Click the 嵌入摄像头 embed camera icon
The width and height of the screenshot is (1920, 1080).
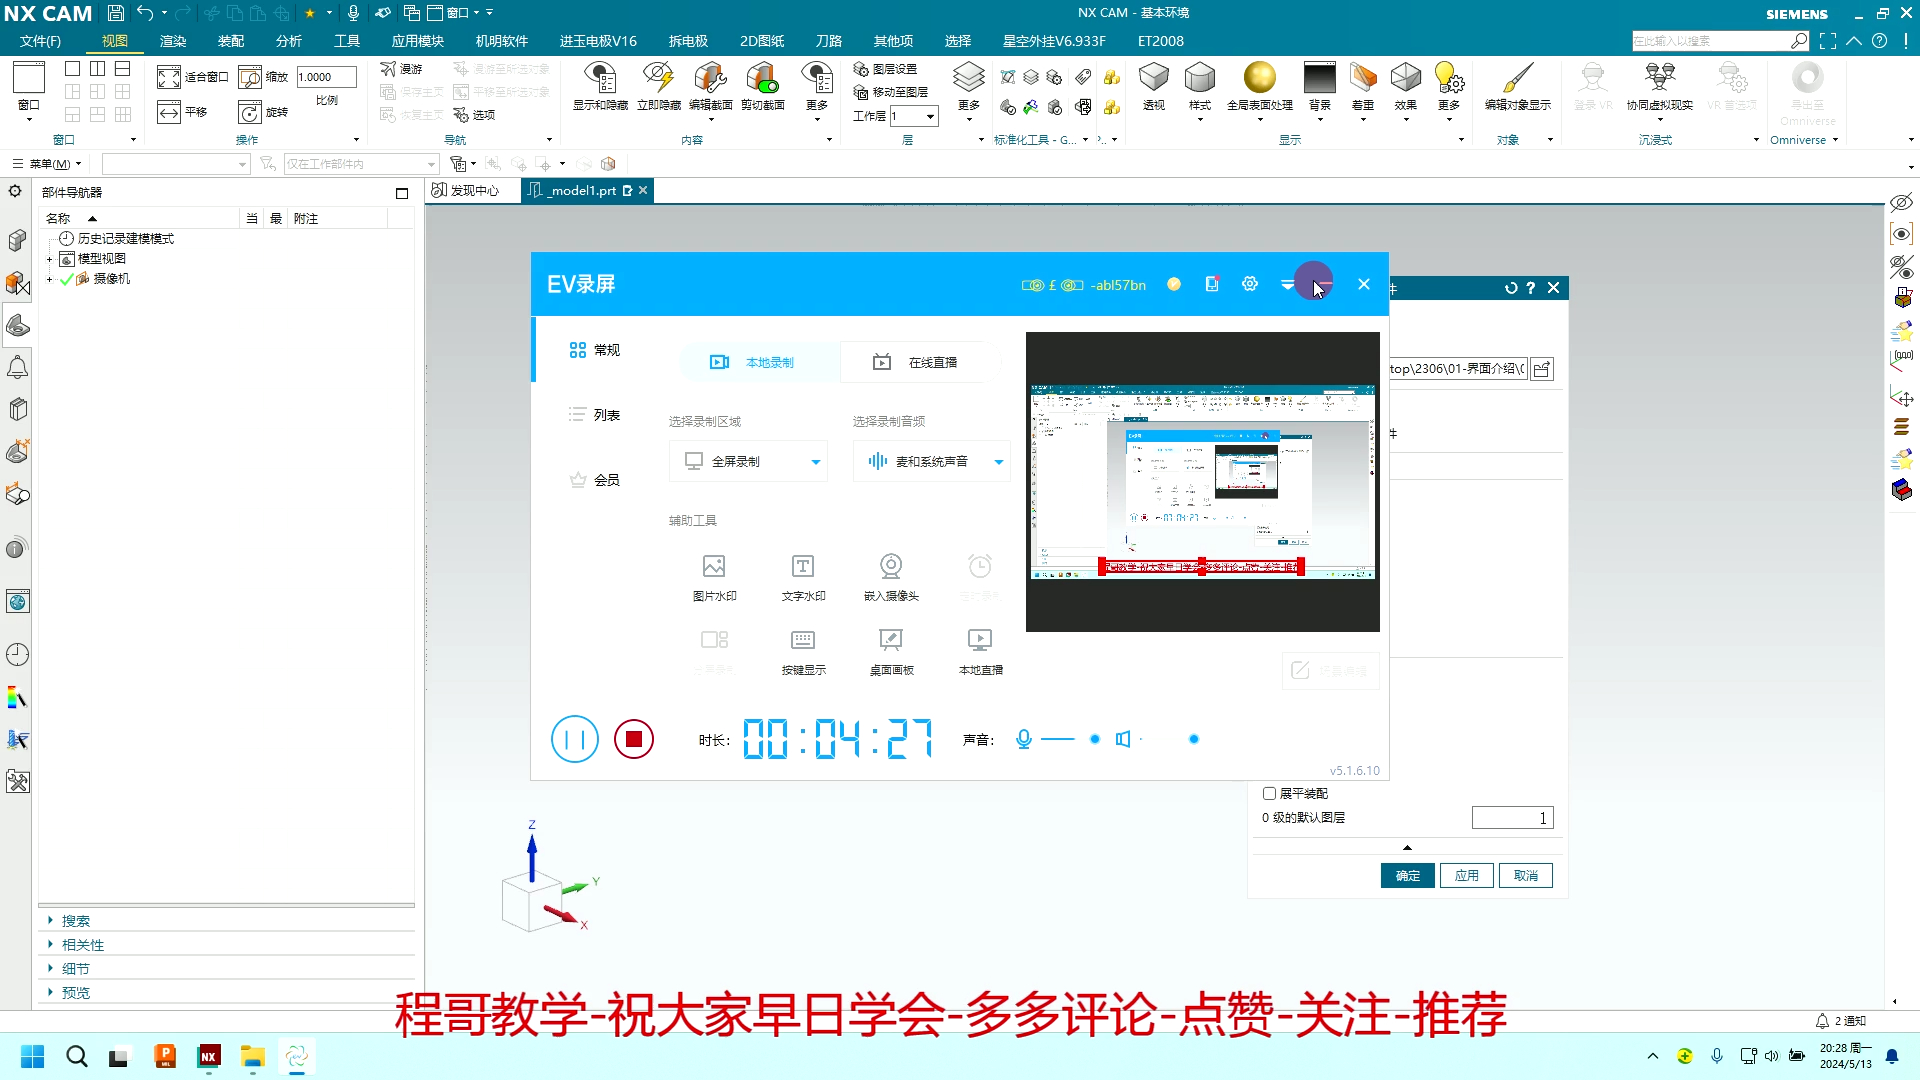coord(891,567)
